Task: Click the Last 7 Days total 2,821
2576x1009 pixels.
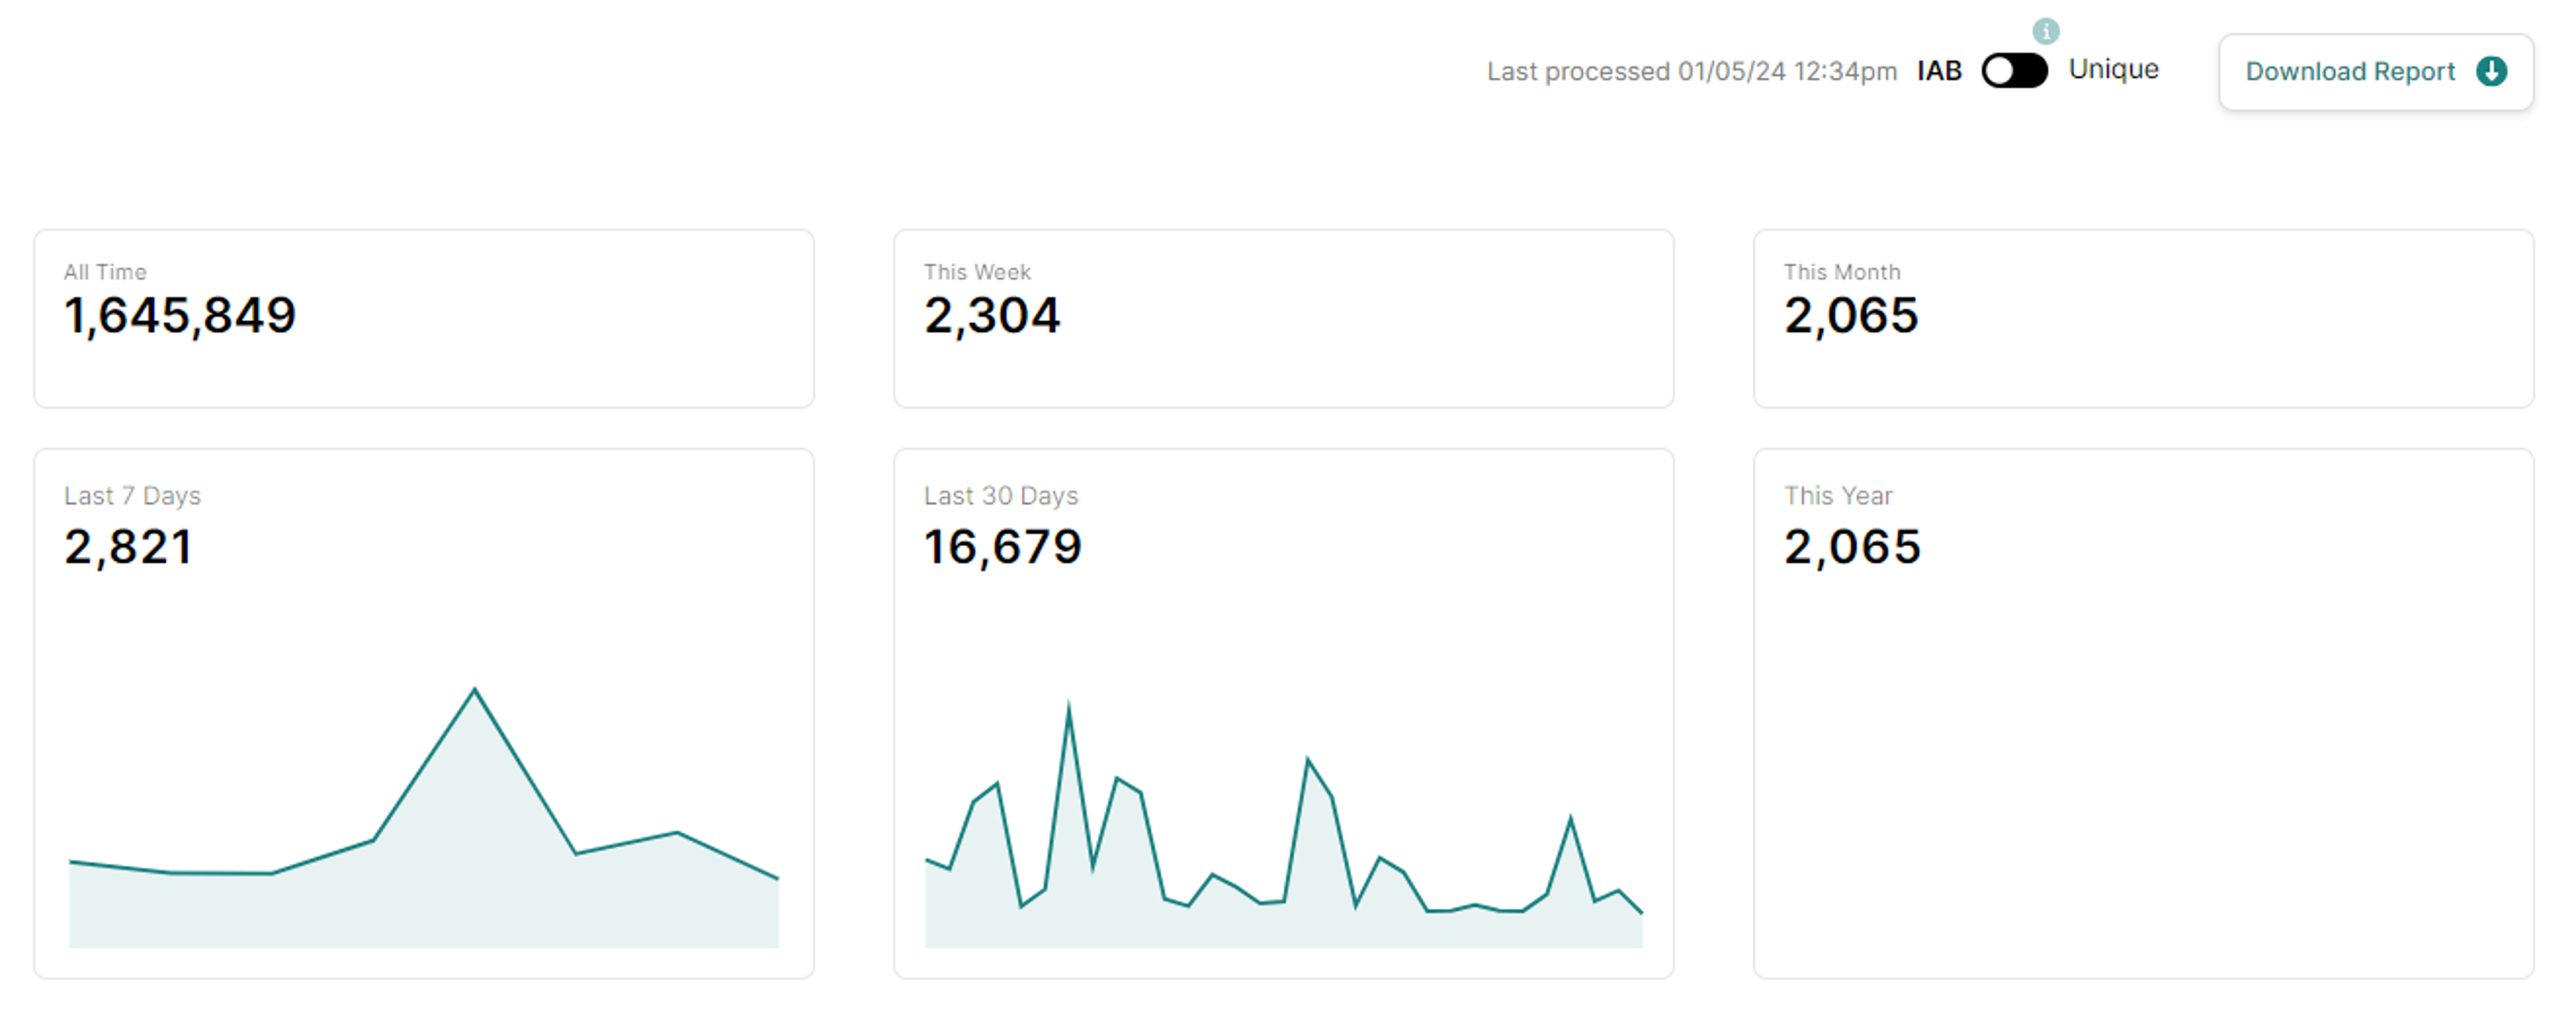Action: tap(128, 547)
